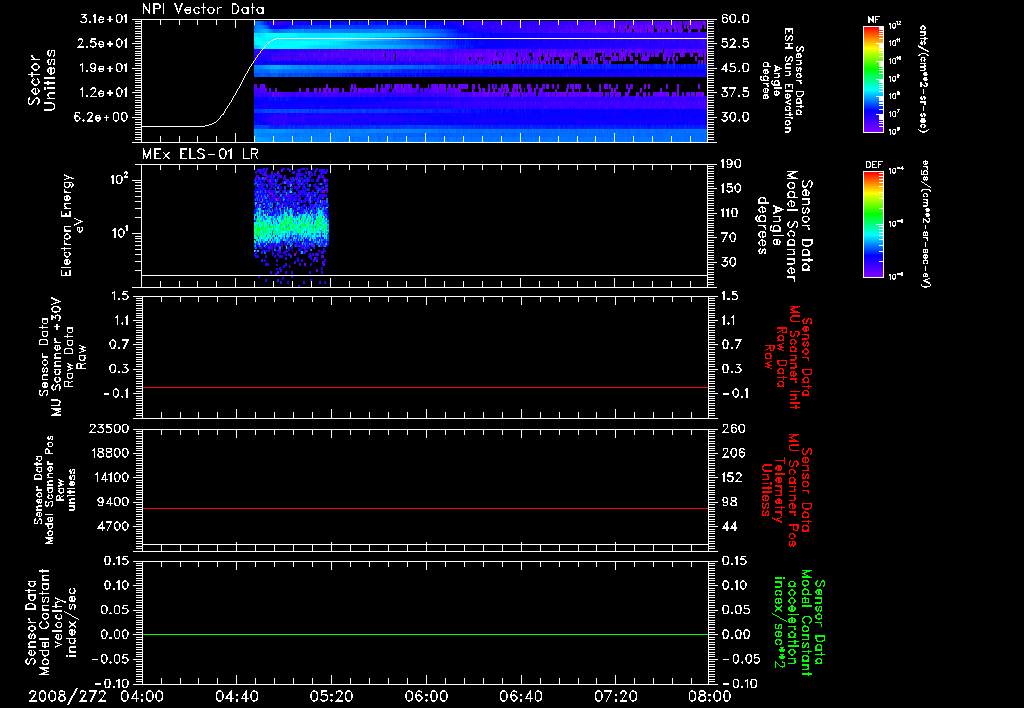Click the green "Model Constant acceleration" label

[799, 623]
